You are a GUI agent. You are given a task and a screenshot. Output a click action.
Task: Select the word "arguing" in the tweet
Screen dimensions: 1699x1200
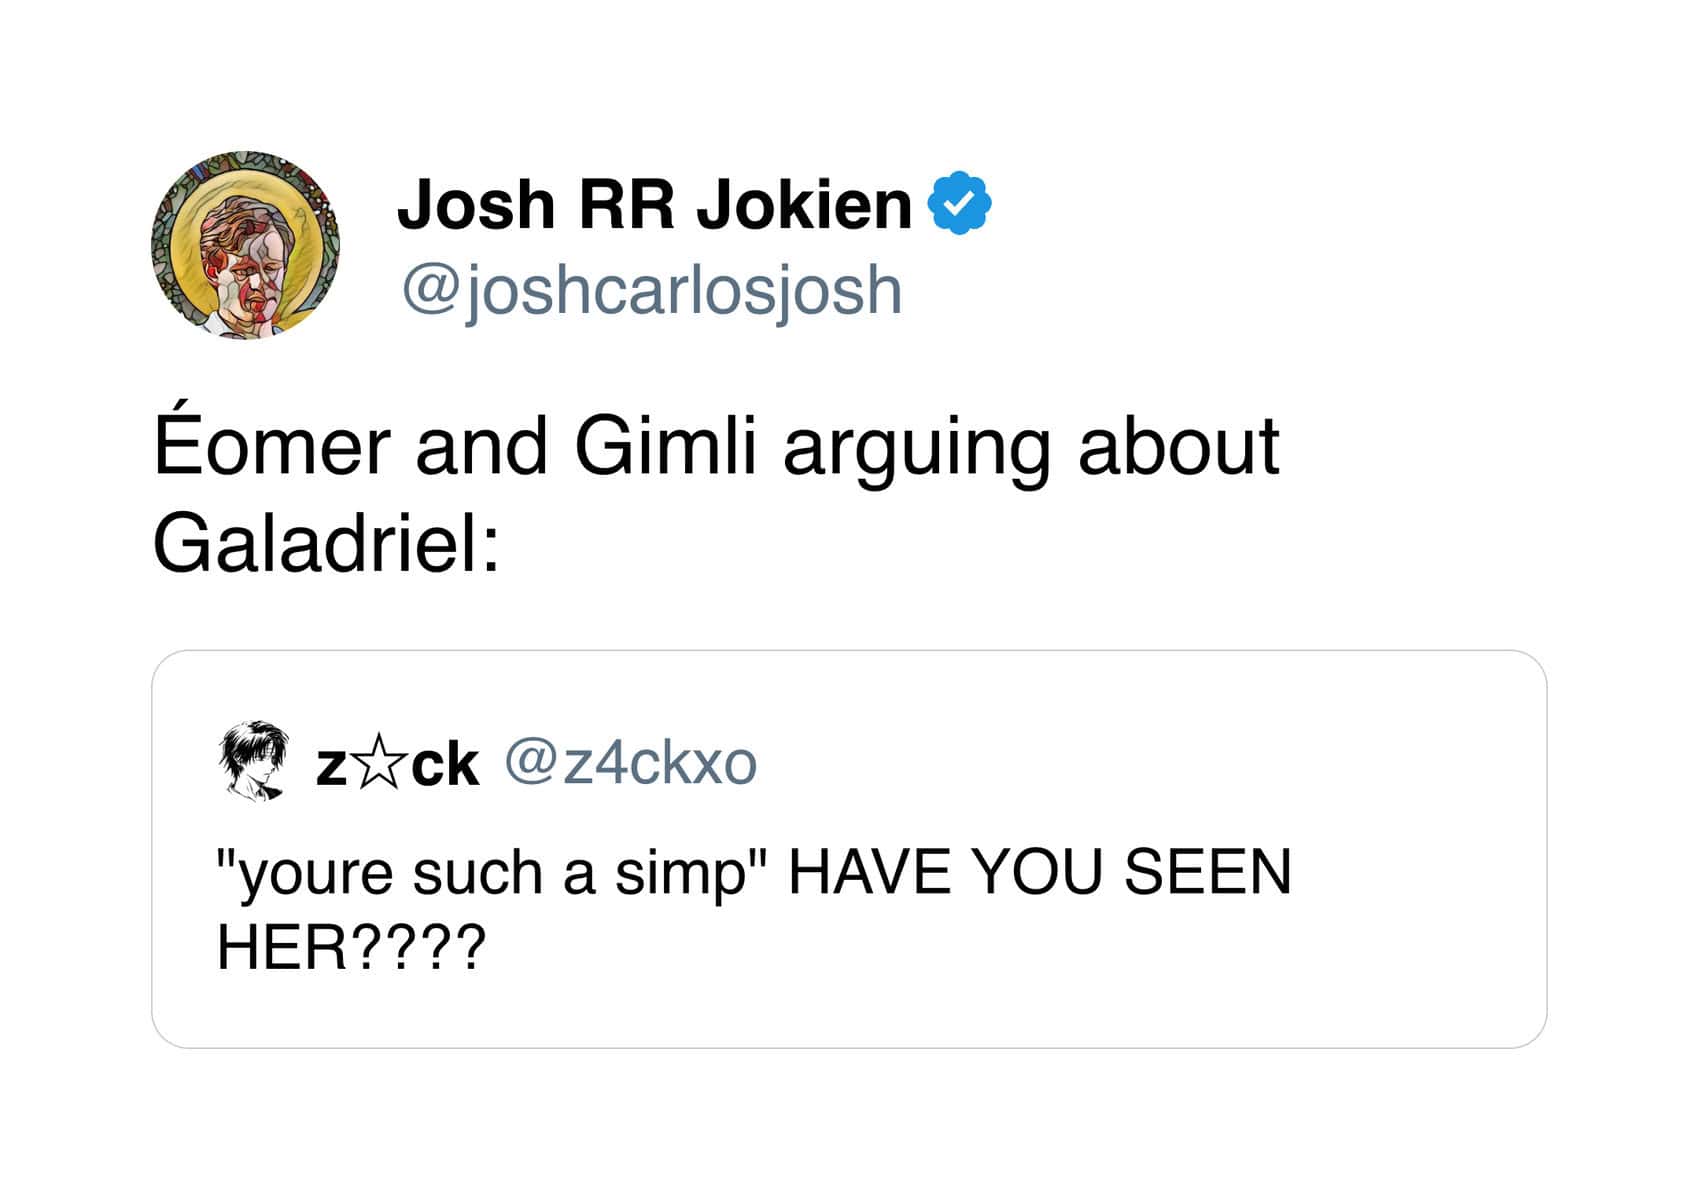point(916,448)
